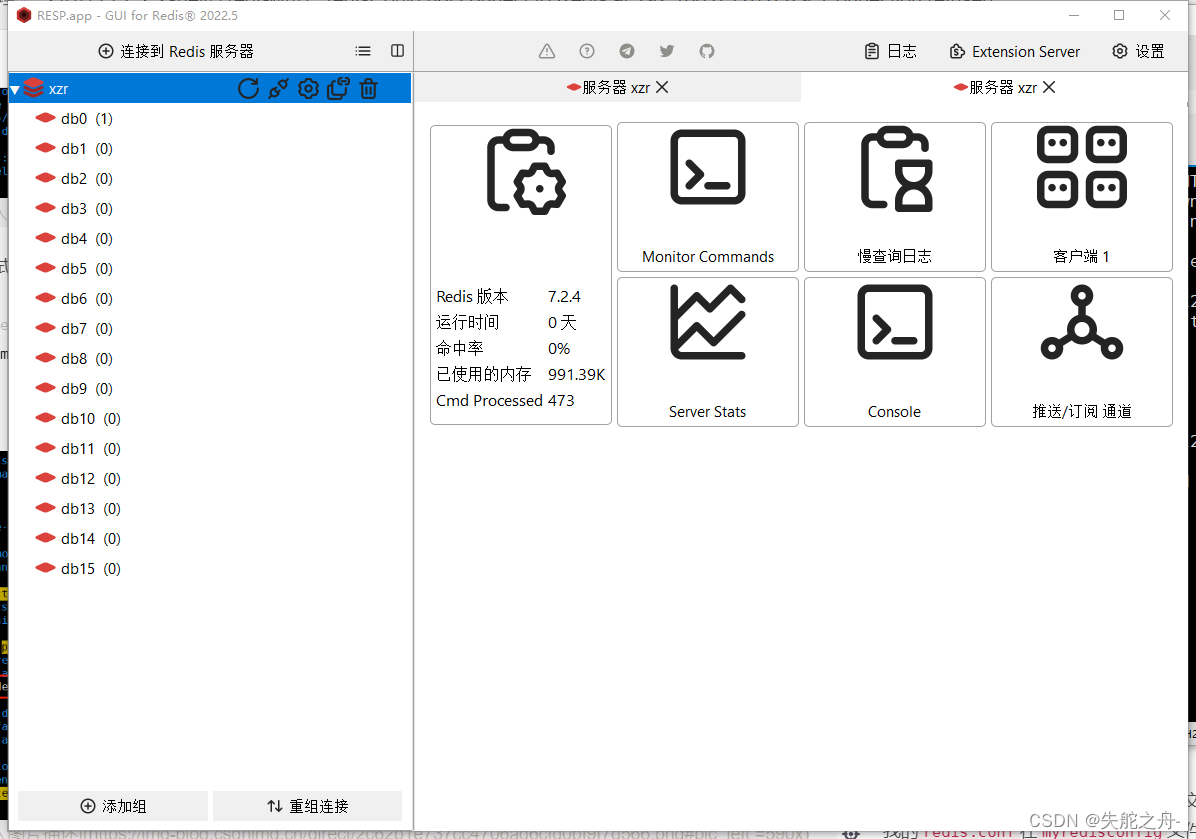1196x839 pixels.
Task: View 客户端 1 client connections
Action: point(1081,196)
